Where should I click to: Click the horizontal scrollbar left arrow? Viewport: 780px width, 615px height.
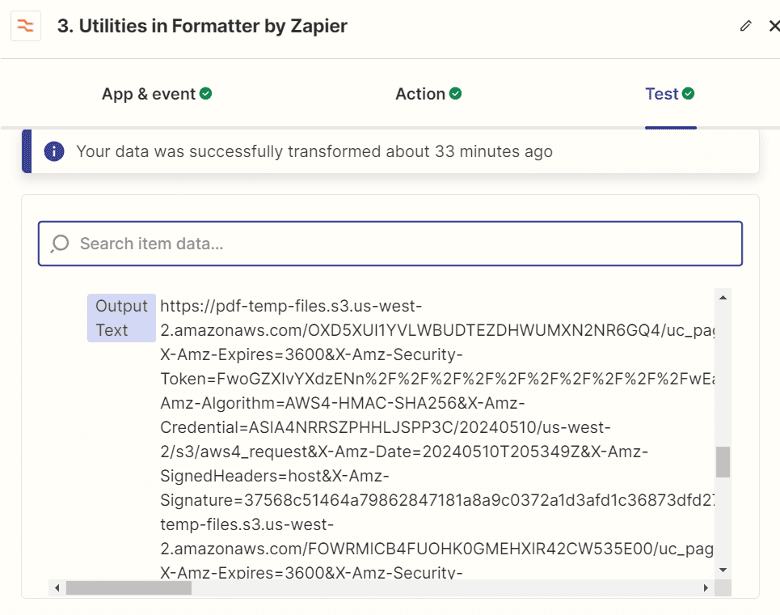click(x=57, y=588)
